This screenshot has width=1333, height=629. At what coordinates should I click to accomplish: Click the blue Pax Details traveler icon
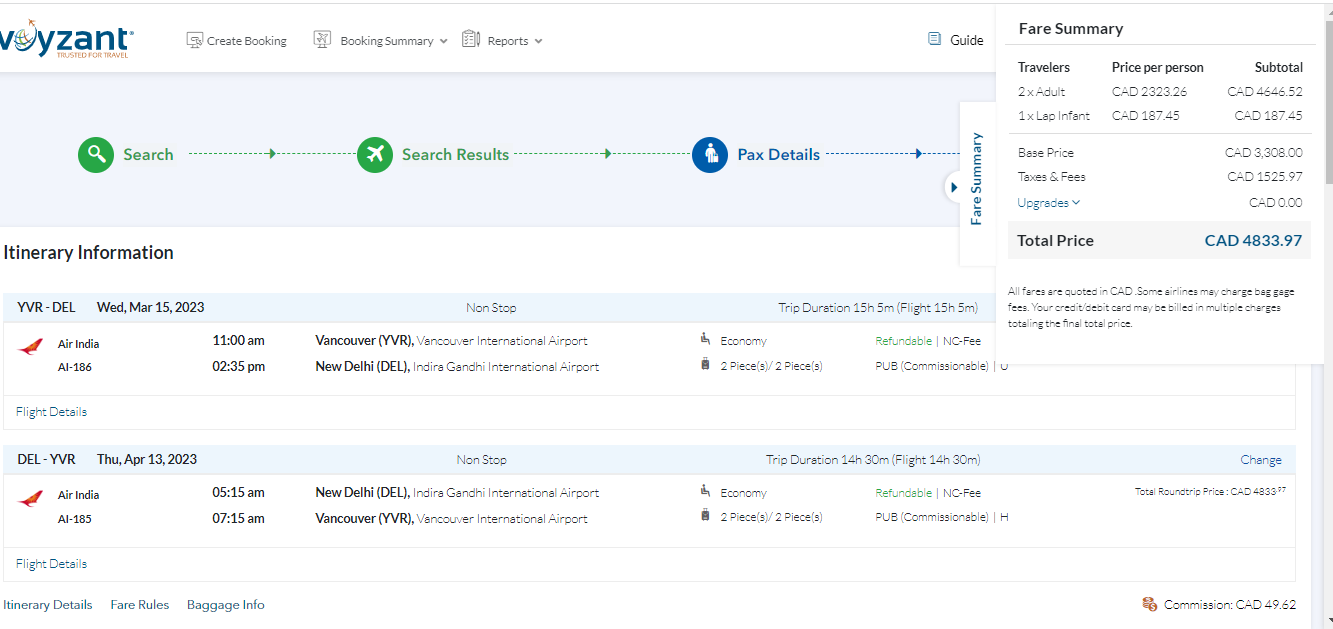tap(710, 154)
